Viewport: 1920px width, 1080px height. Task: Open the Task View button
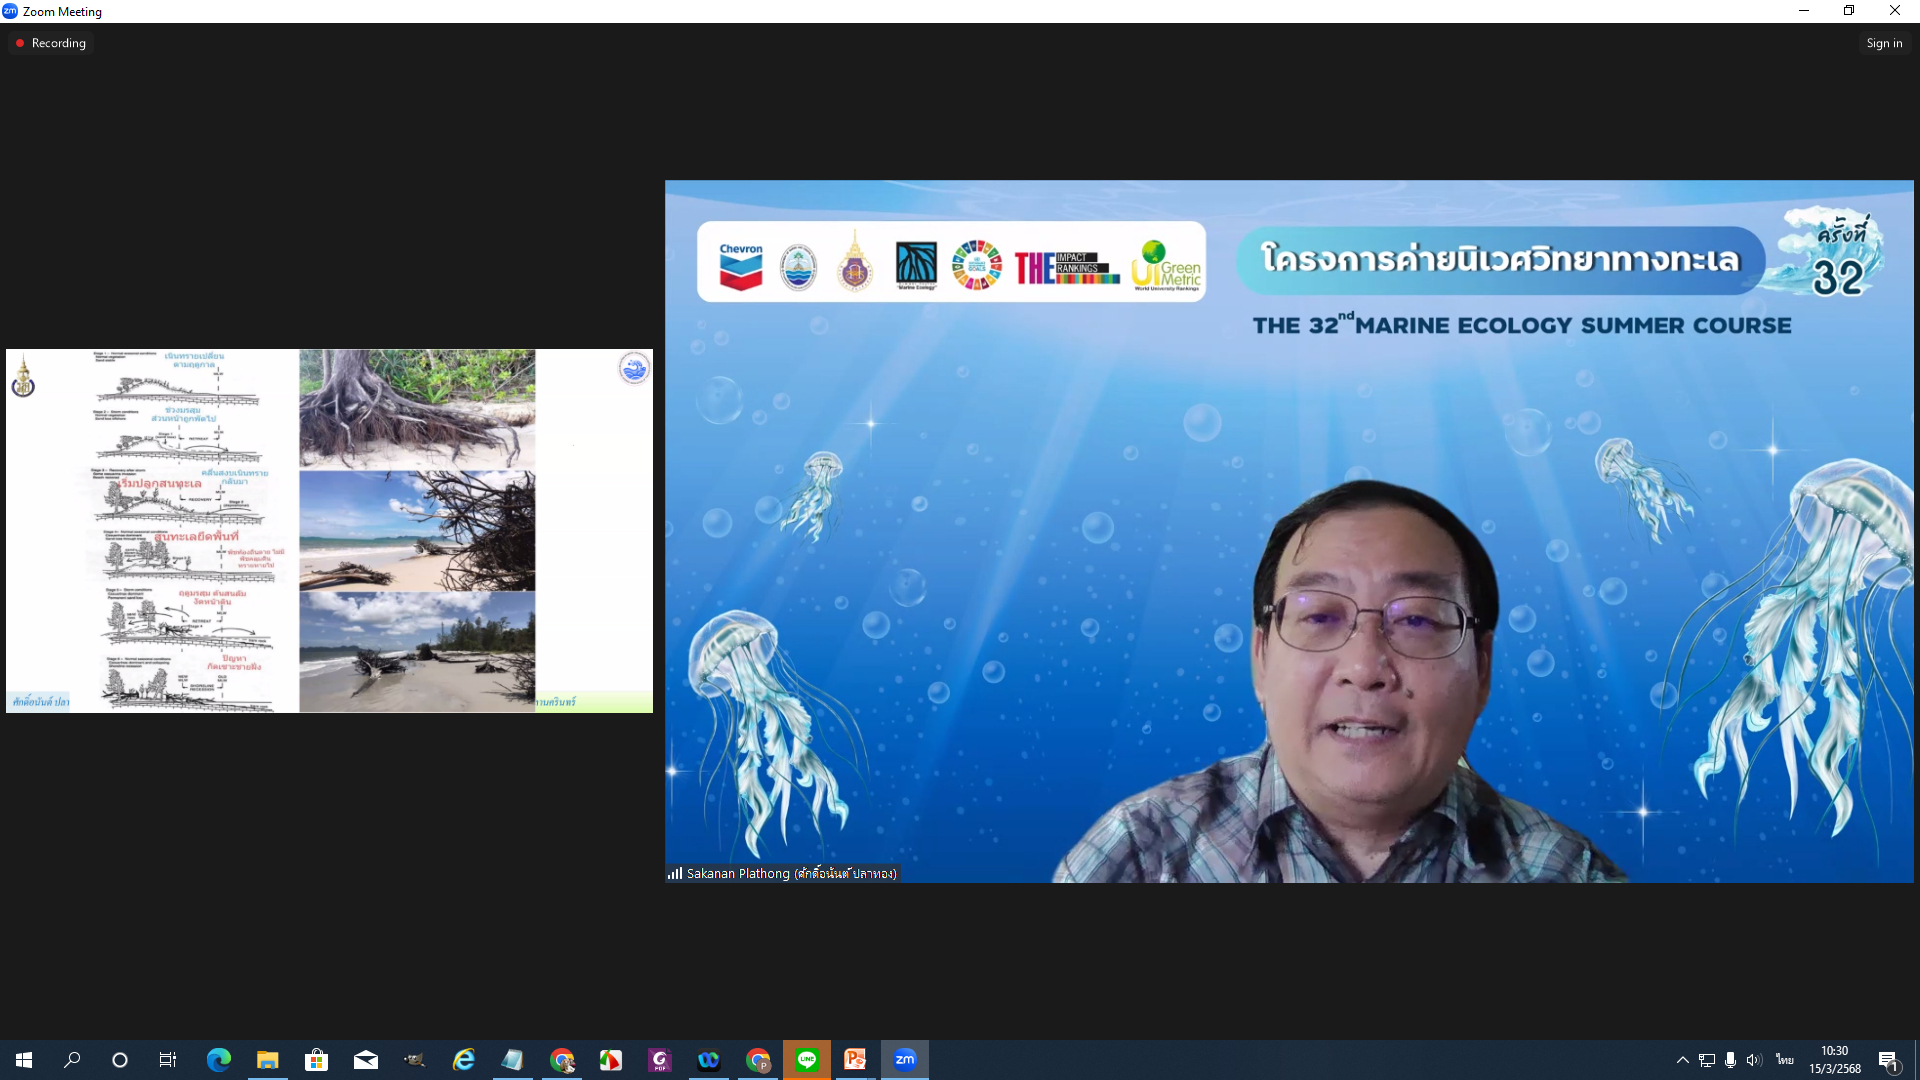(168, 1060)
